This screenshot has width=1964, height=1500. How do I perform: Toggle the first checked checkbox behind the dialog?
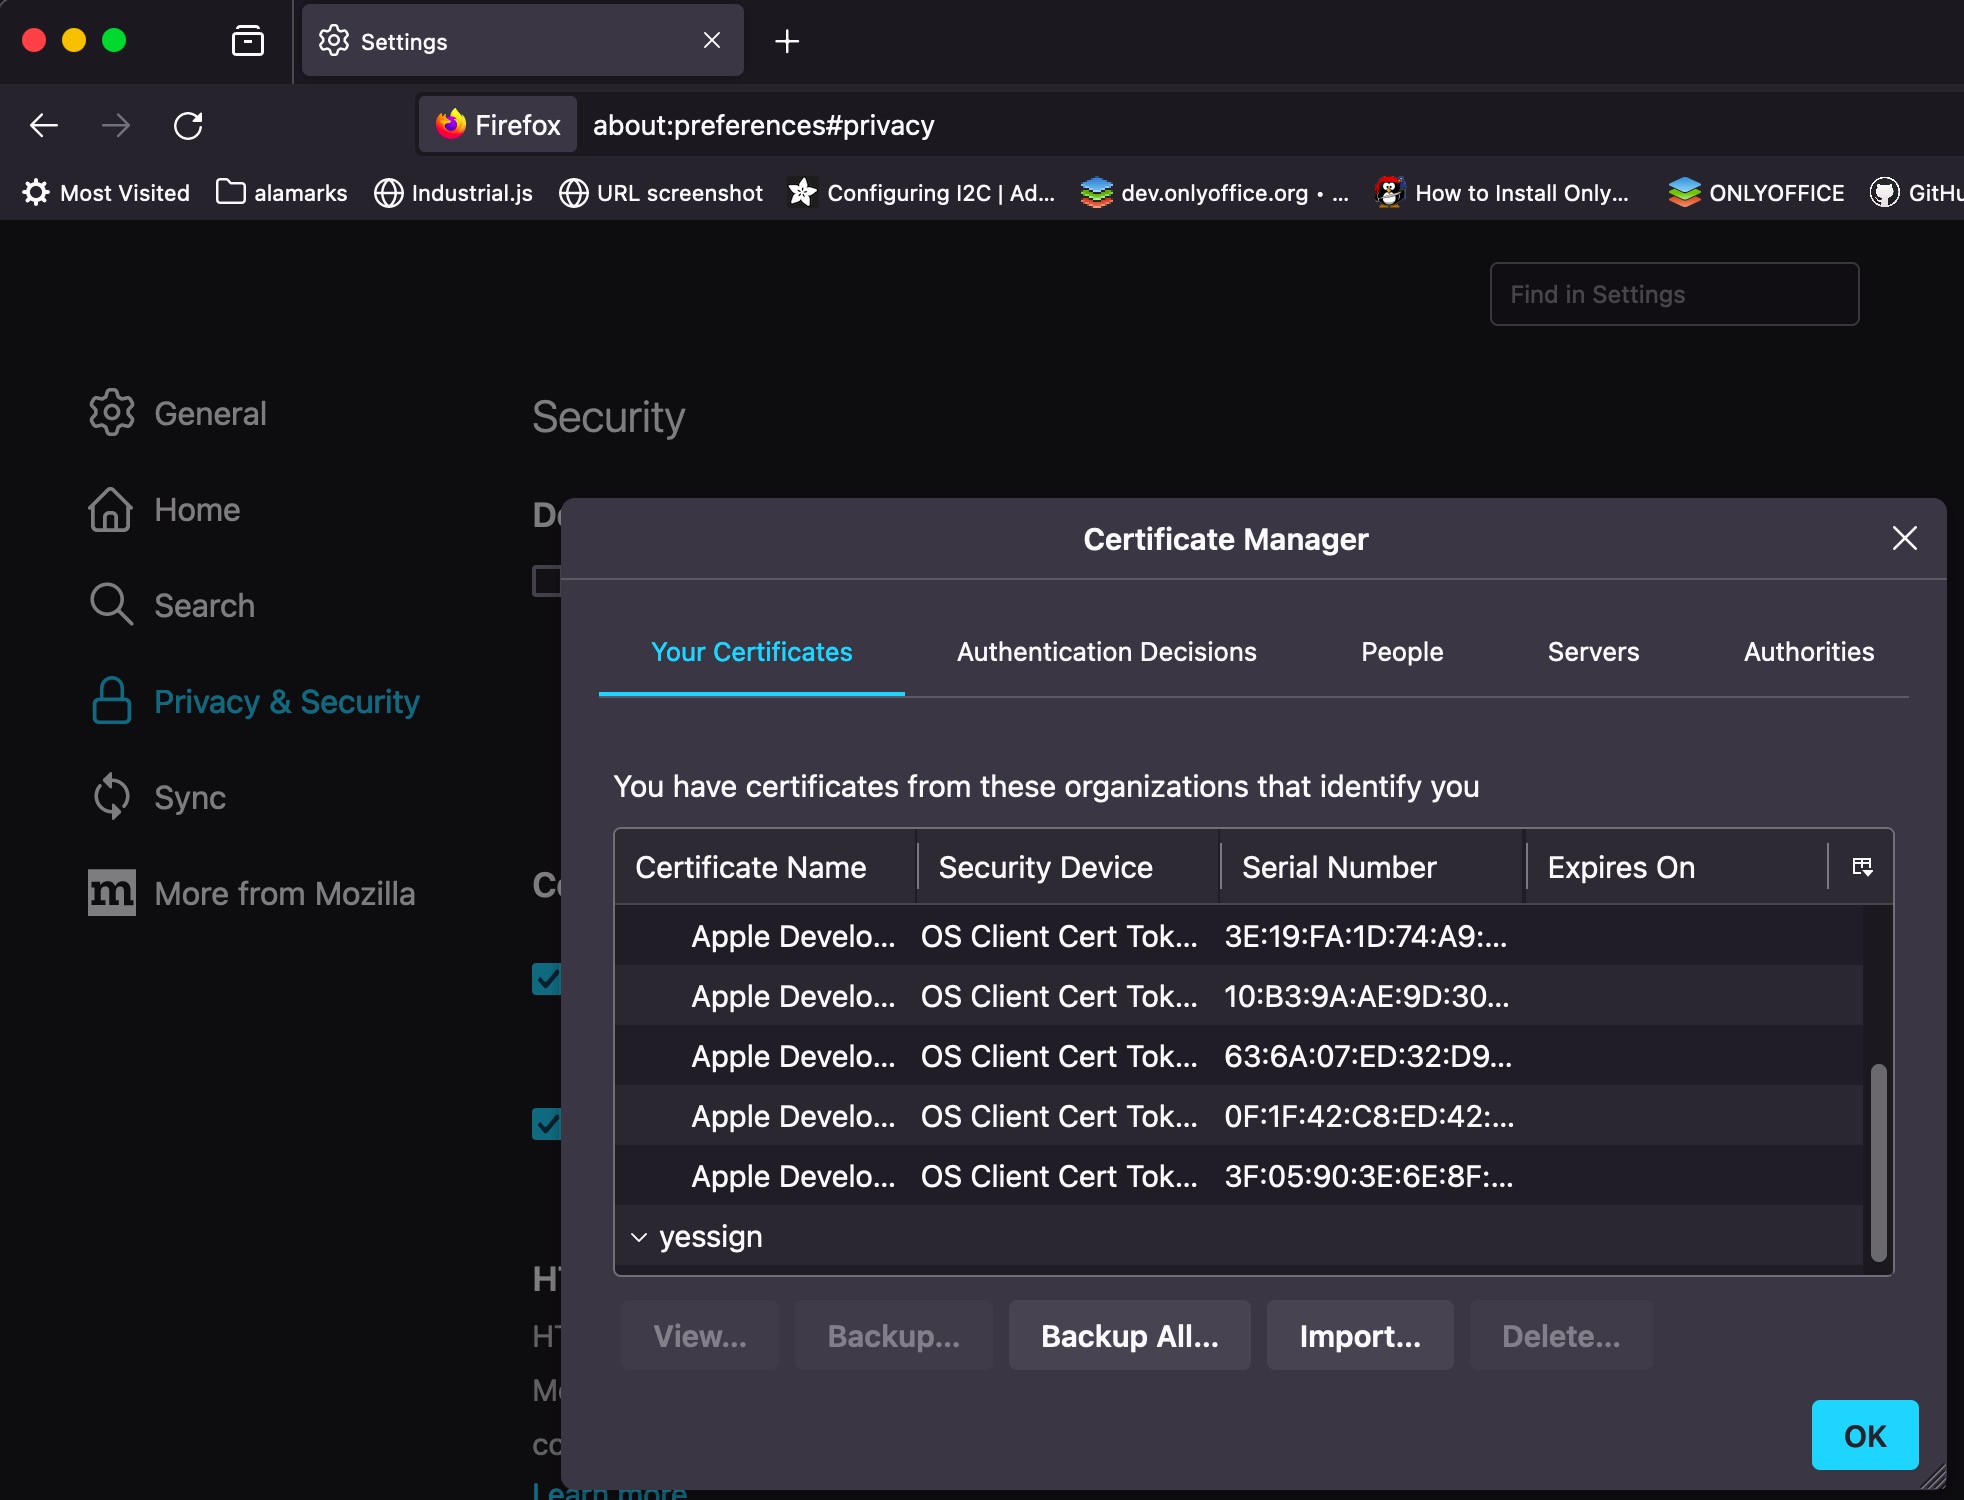tap(547, 978)
